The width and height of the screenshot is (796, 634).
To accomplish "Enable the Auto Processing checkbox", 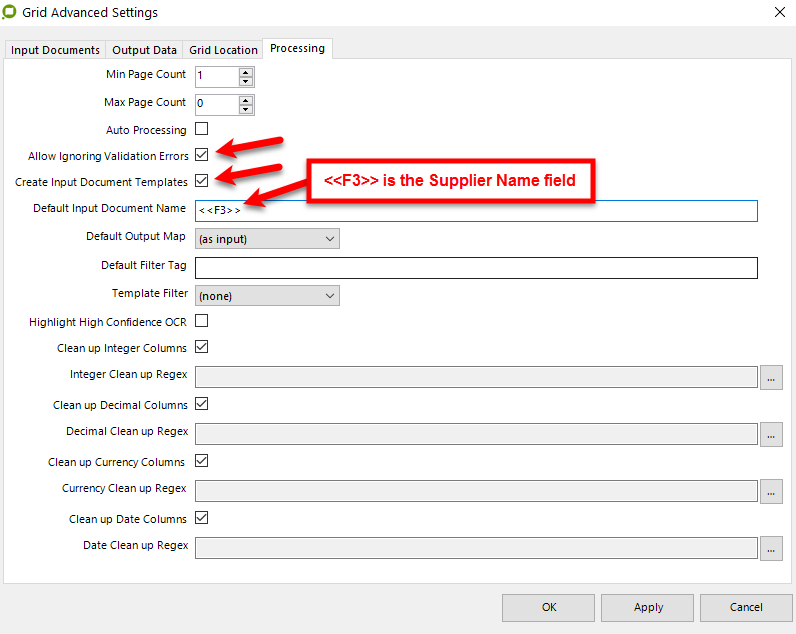I will [202, 129].
